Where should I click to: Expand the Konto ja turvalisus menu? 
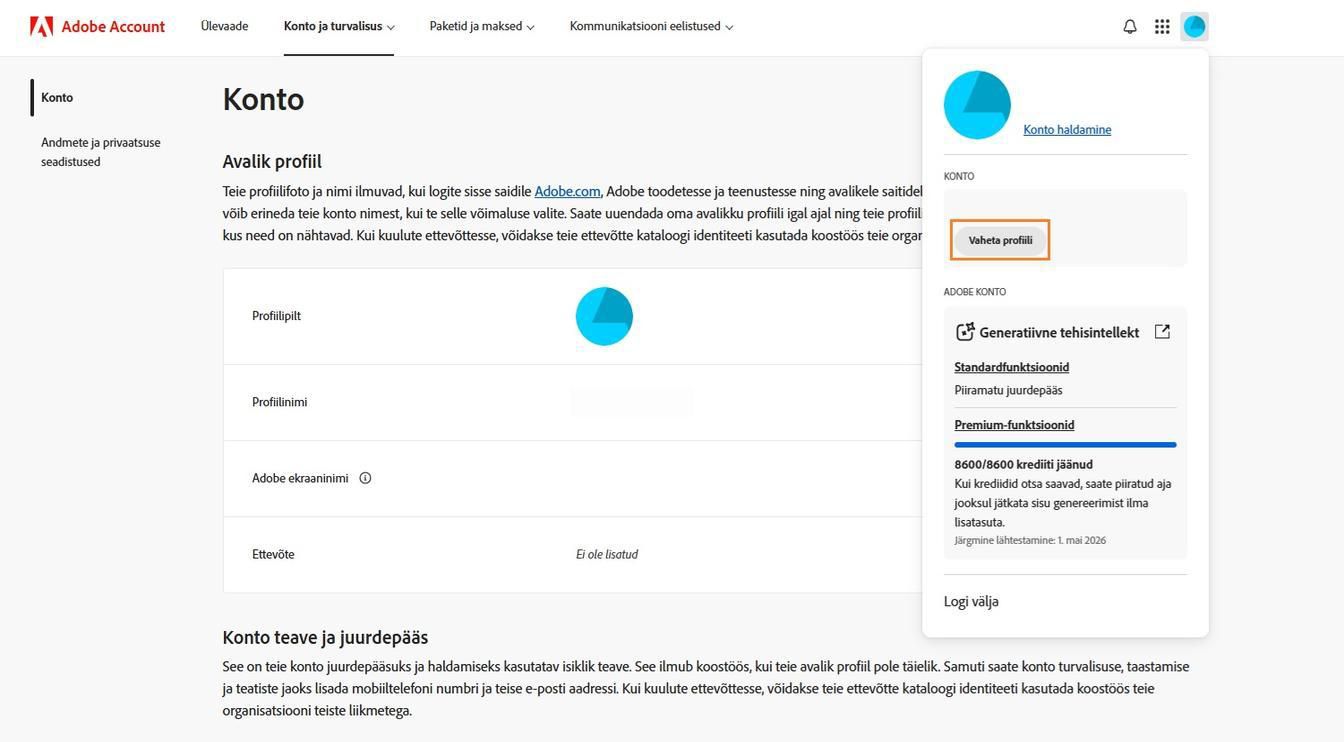coord(339,26)
